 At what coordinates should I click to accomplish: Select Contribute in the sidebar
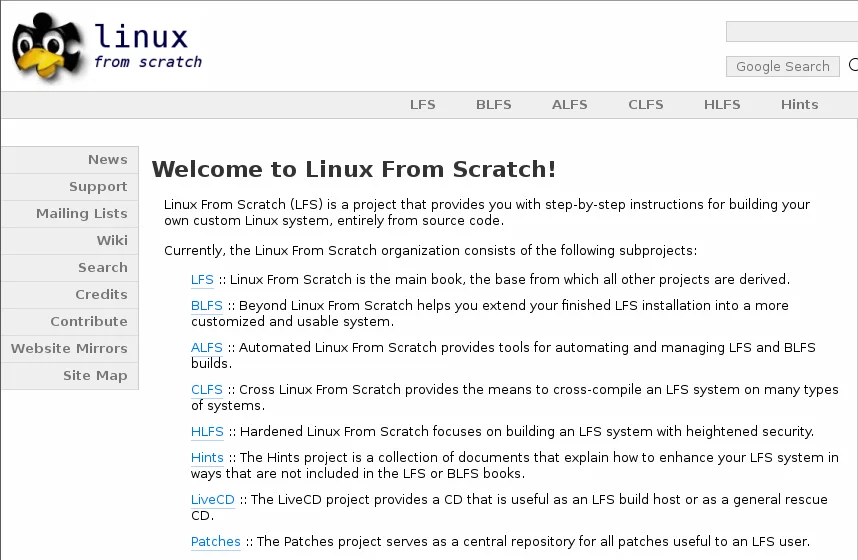click(x=69, y=321)
